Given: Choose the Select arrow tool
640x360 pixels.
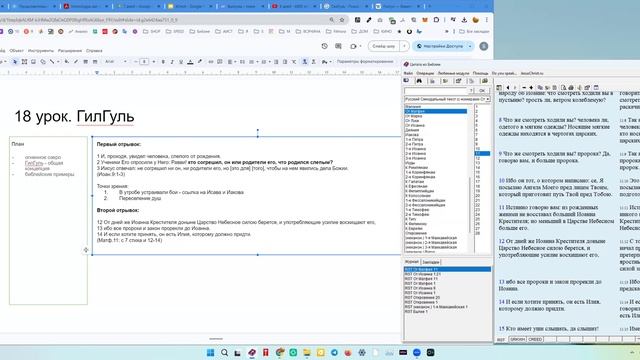Looking at the screenshot, I should tap(15, 62).
